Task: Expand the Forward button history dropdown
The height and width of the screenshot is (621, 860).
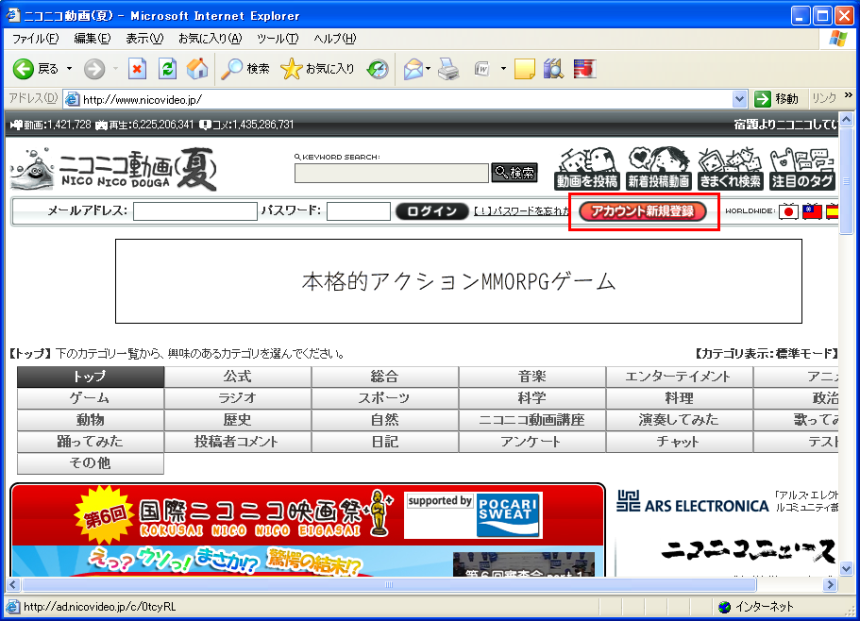Action: pos(115,69)
